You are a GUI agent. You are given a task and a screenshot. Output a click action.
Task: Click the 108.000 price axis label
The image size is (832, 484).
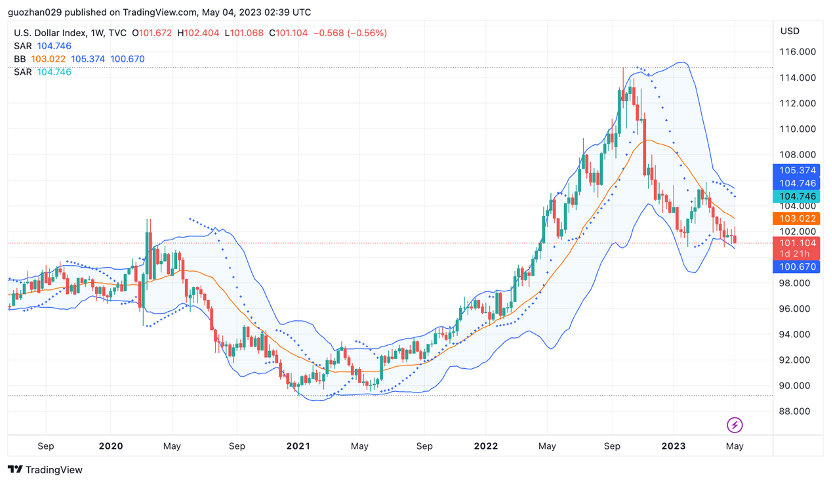798,154
